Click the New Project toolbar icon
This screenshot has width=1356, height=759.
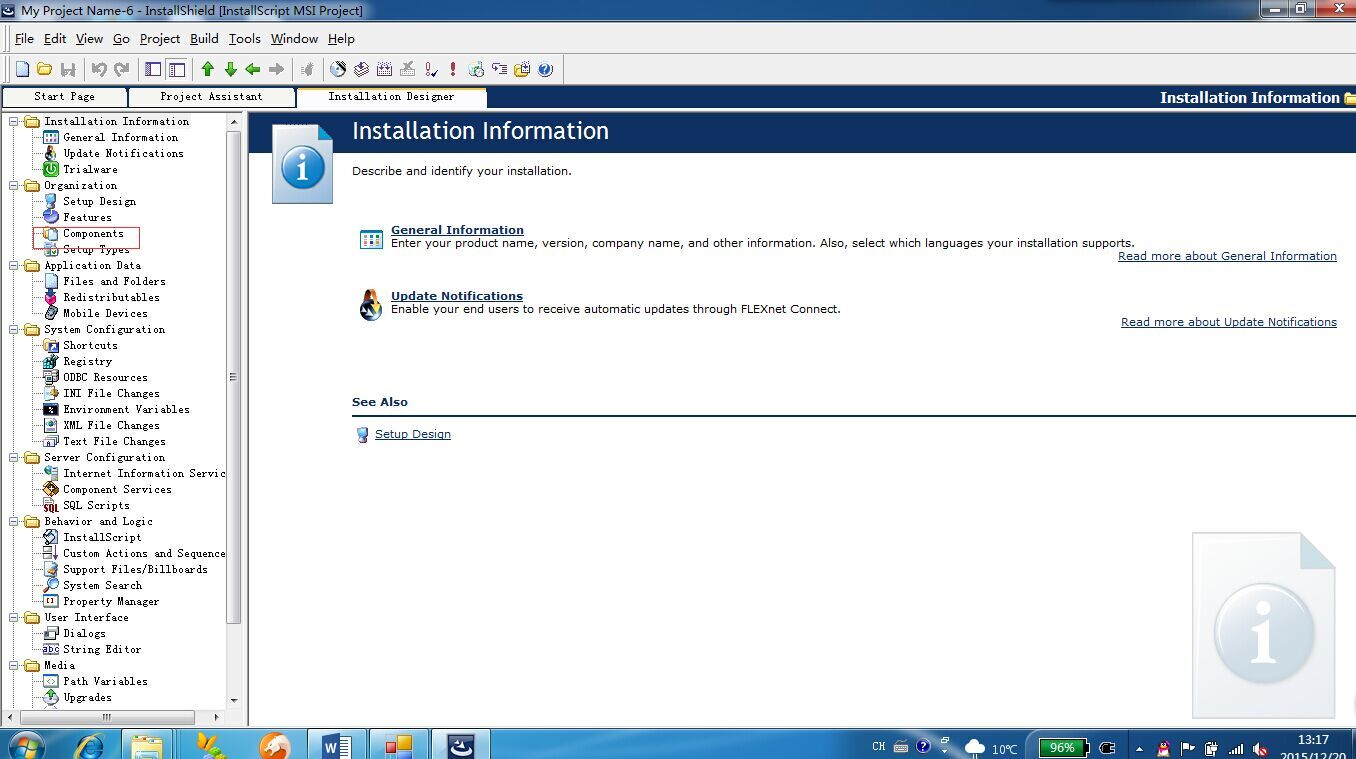click(22, 69)
